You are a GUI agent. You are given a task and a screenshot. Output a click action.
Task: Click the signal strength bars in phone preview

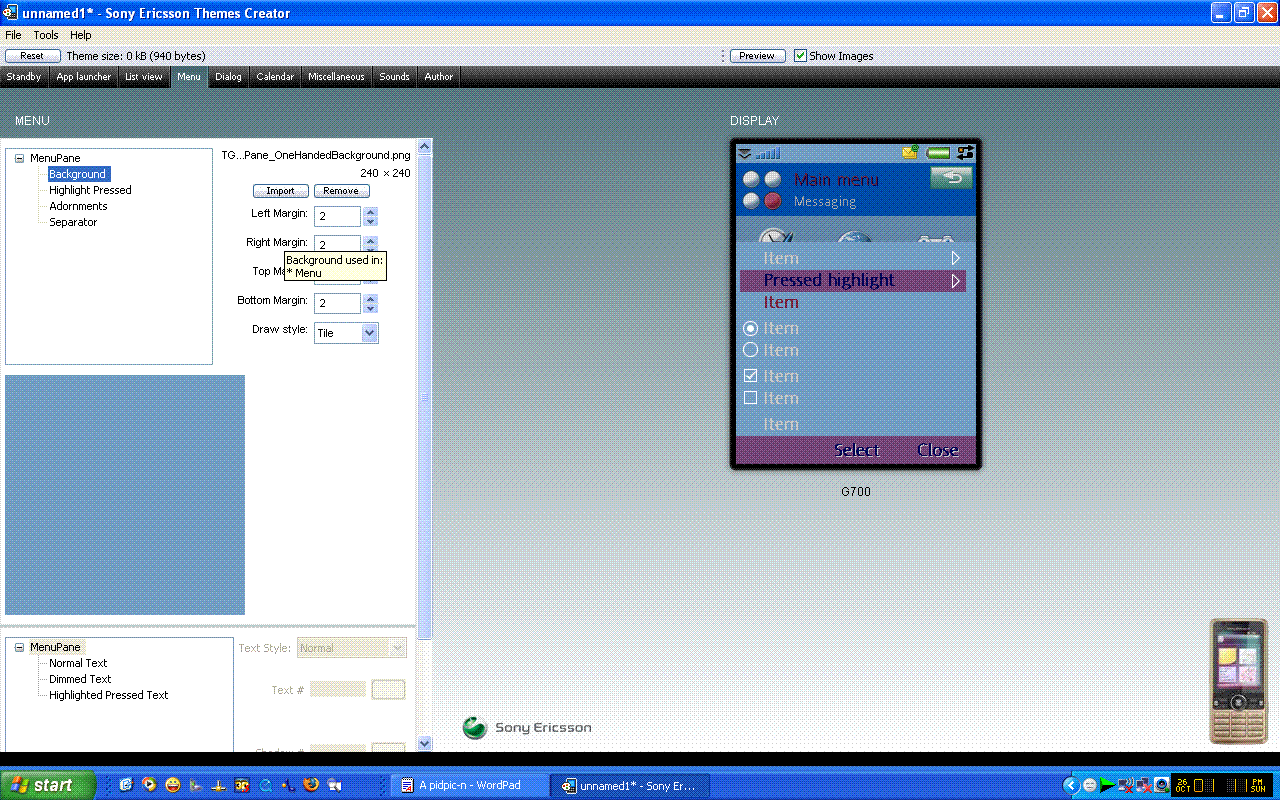click(768, 153)
